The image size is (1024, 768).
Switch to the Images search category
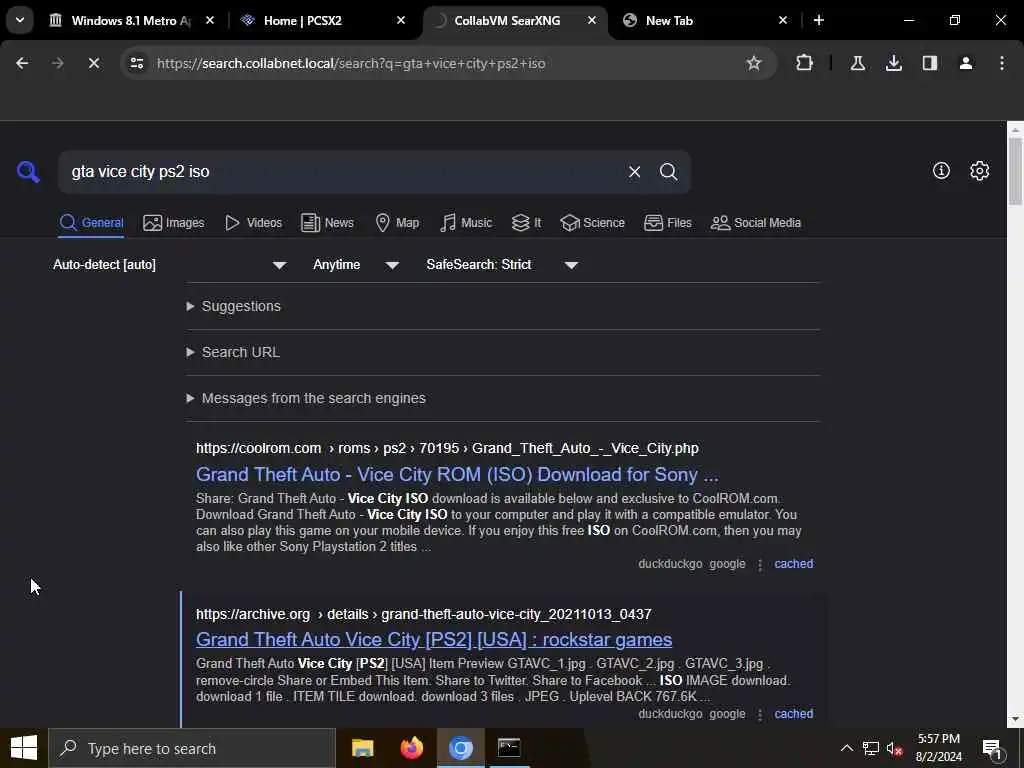174,223
